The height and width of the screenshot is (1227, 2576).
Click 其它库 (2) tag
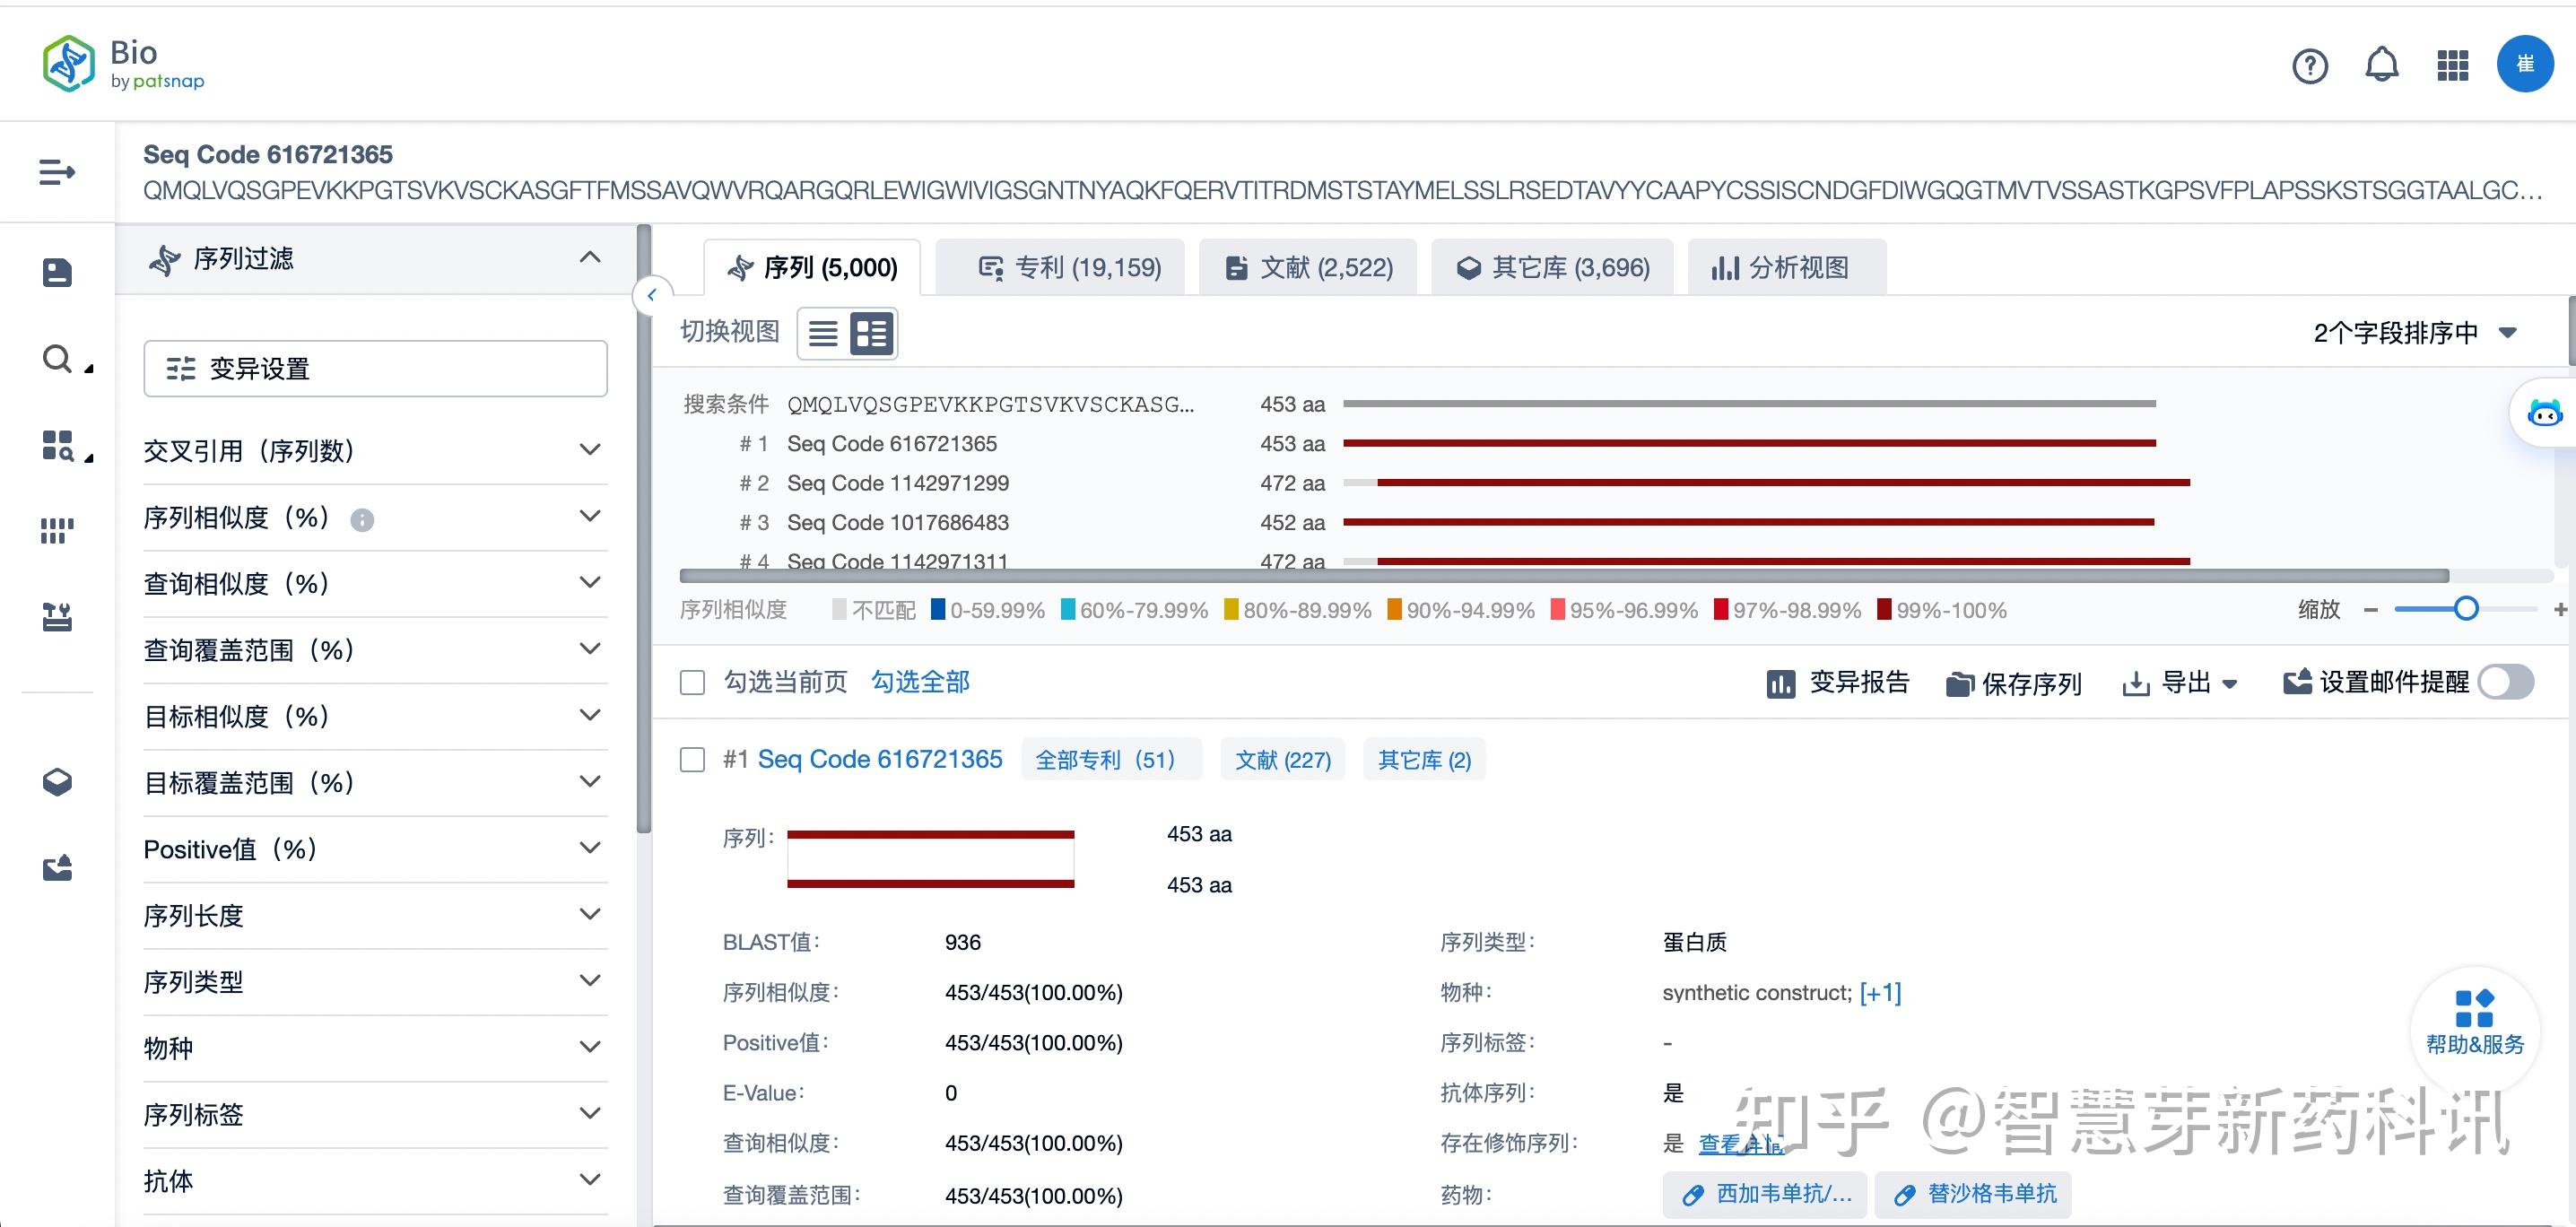pos(1424,760)
